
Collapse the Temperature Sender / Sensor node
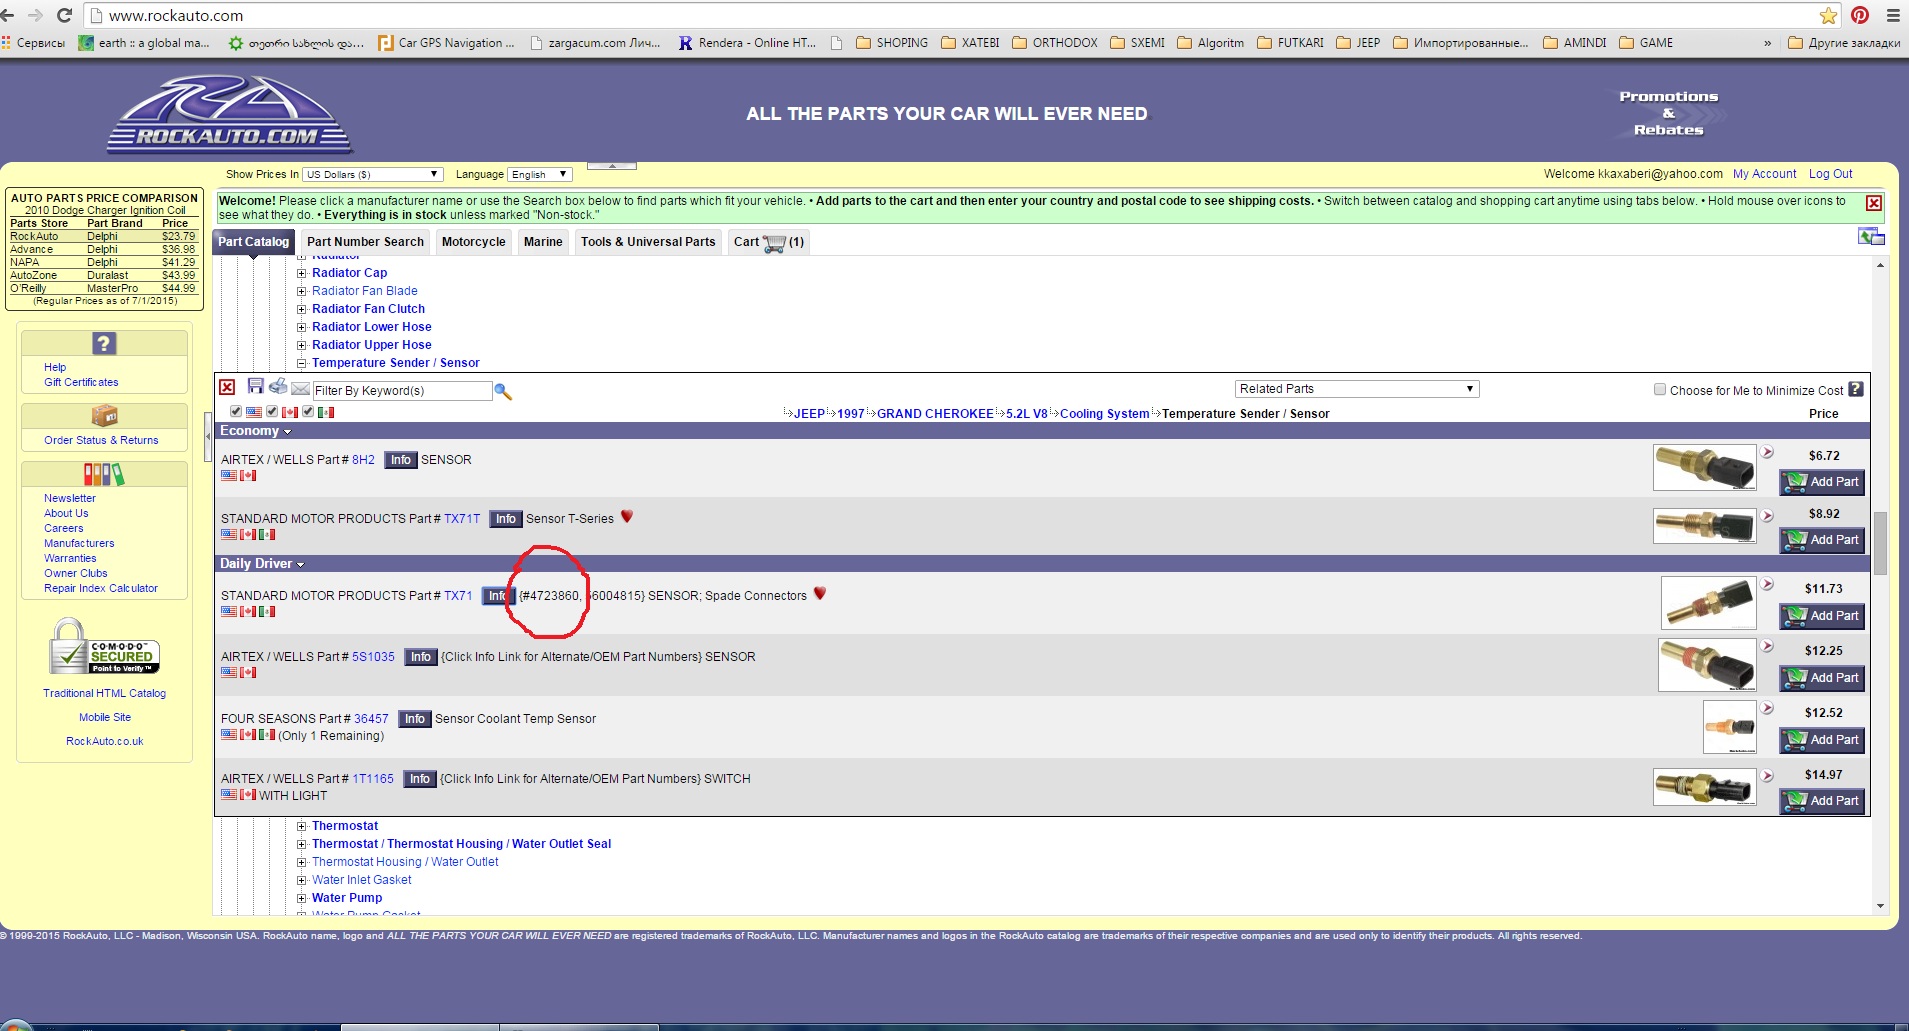[302, 363]
